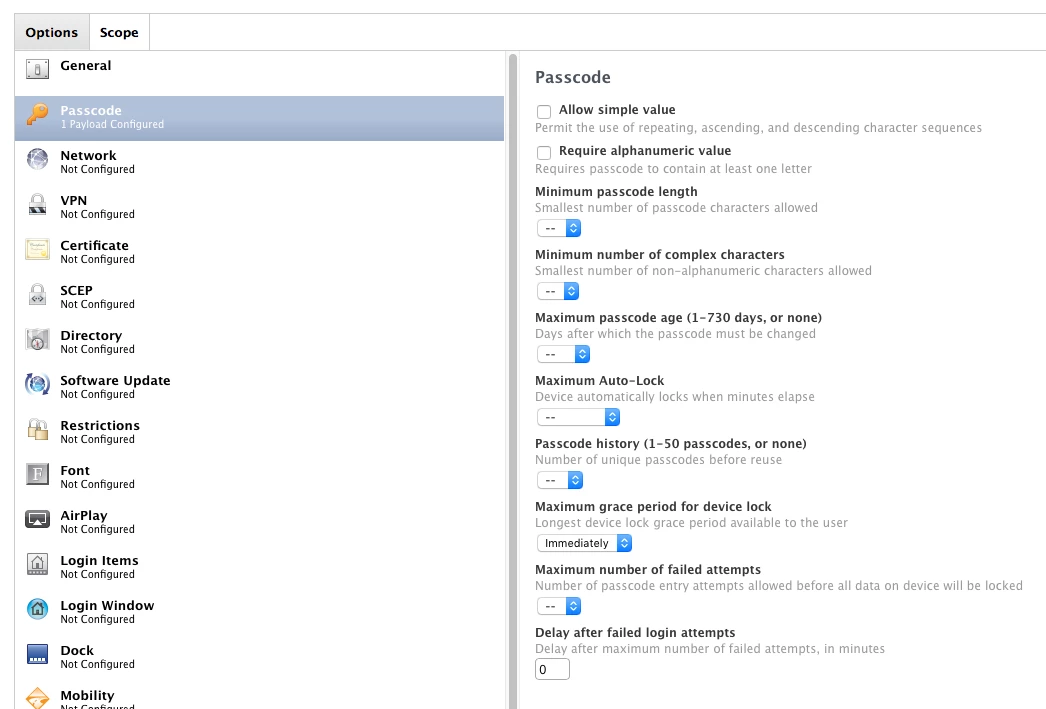Select the Dock payload label

pos(77,650)
